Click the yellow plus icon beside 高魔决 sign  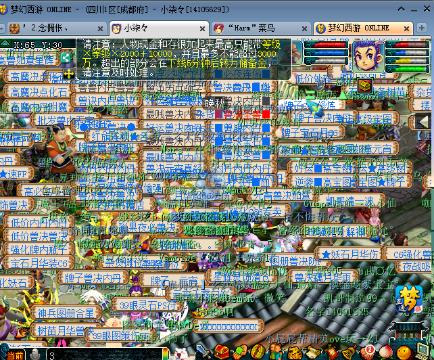pyautogui.click(x=69, y=74)
